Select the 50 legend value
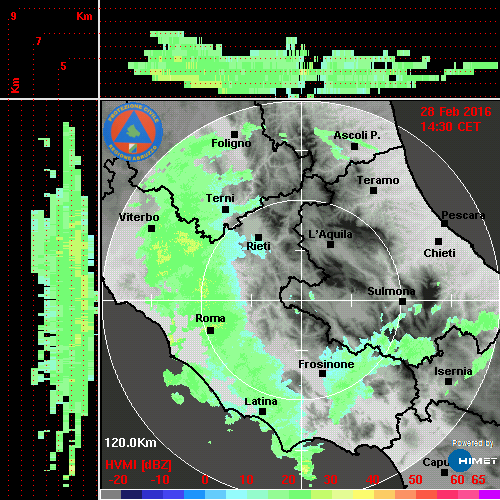 415,480
